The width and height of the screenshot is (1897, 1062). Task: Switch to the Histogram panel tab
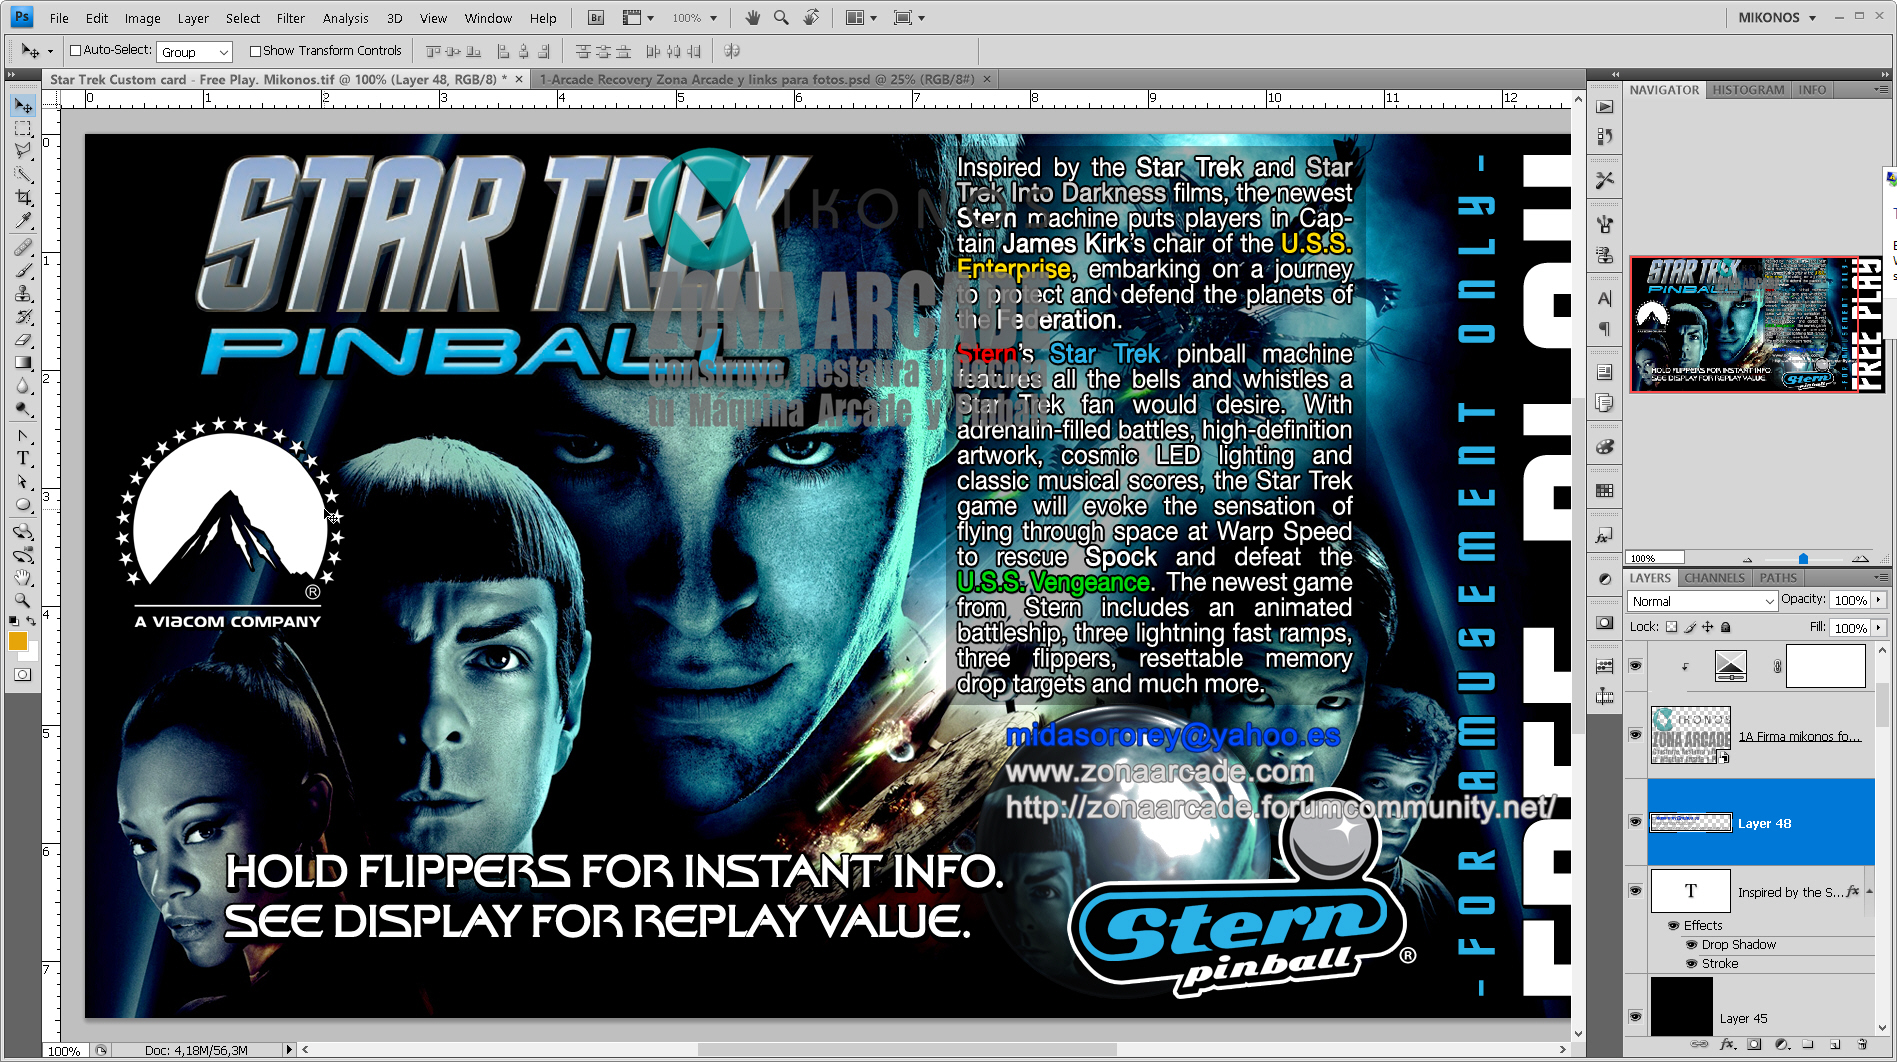click(x=1748, y=90)
